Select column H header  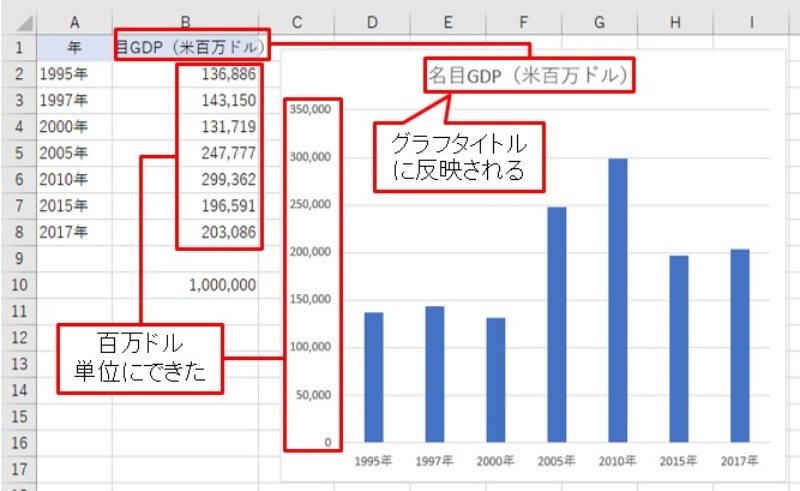(x=677, y=21)
